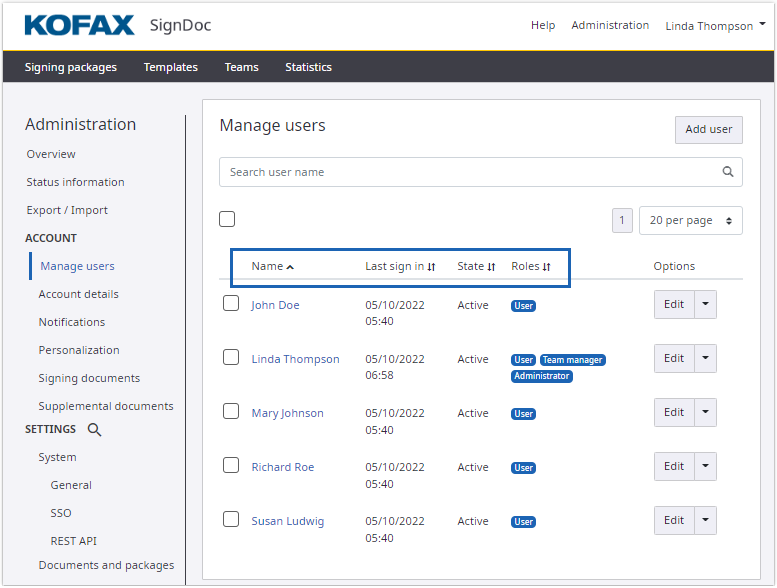This screenshot has height=588, width=777.
Task: Sort users by Name column arrow
Action: tap(290, 267)
